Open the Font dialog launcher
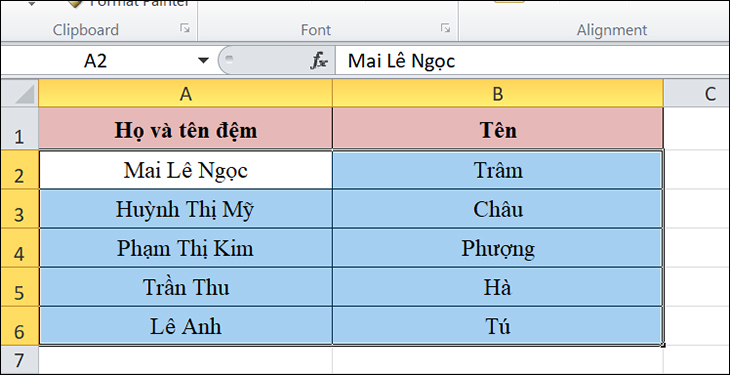The image size is (730, 375). (445, 29)
